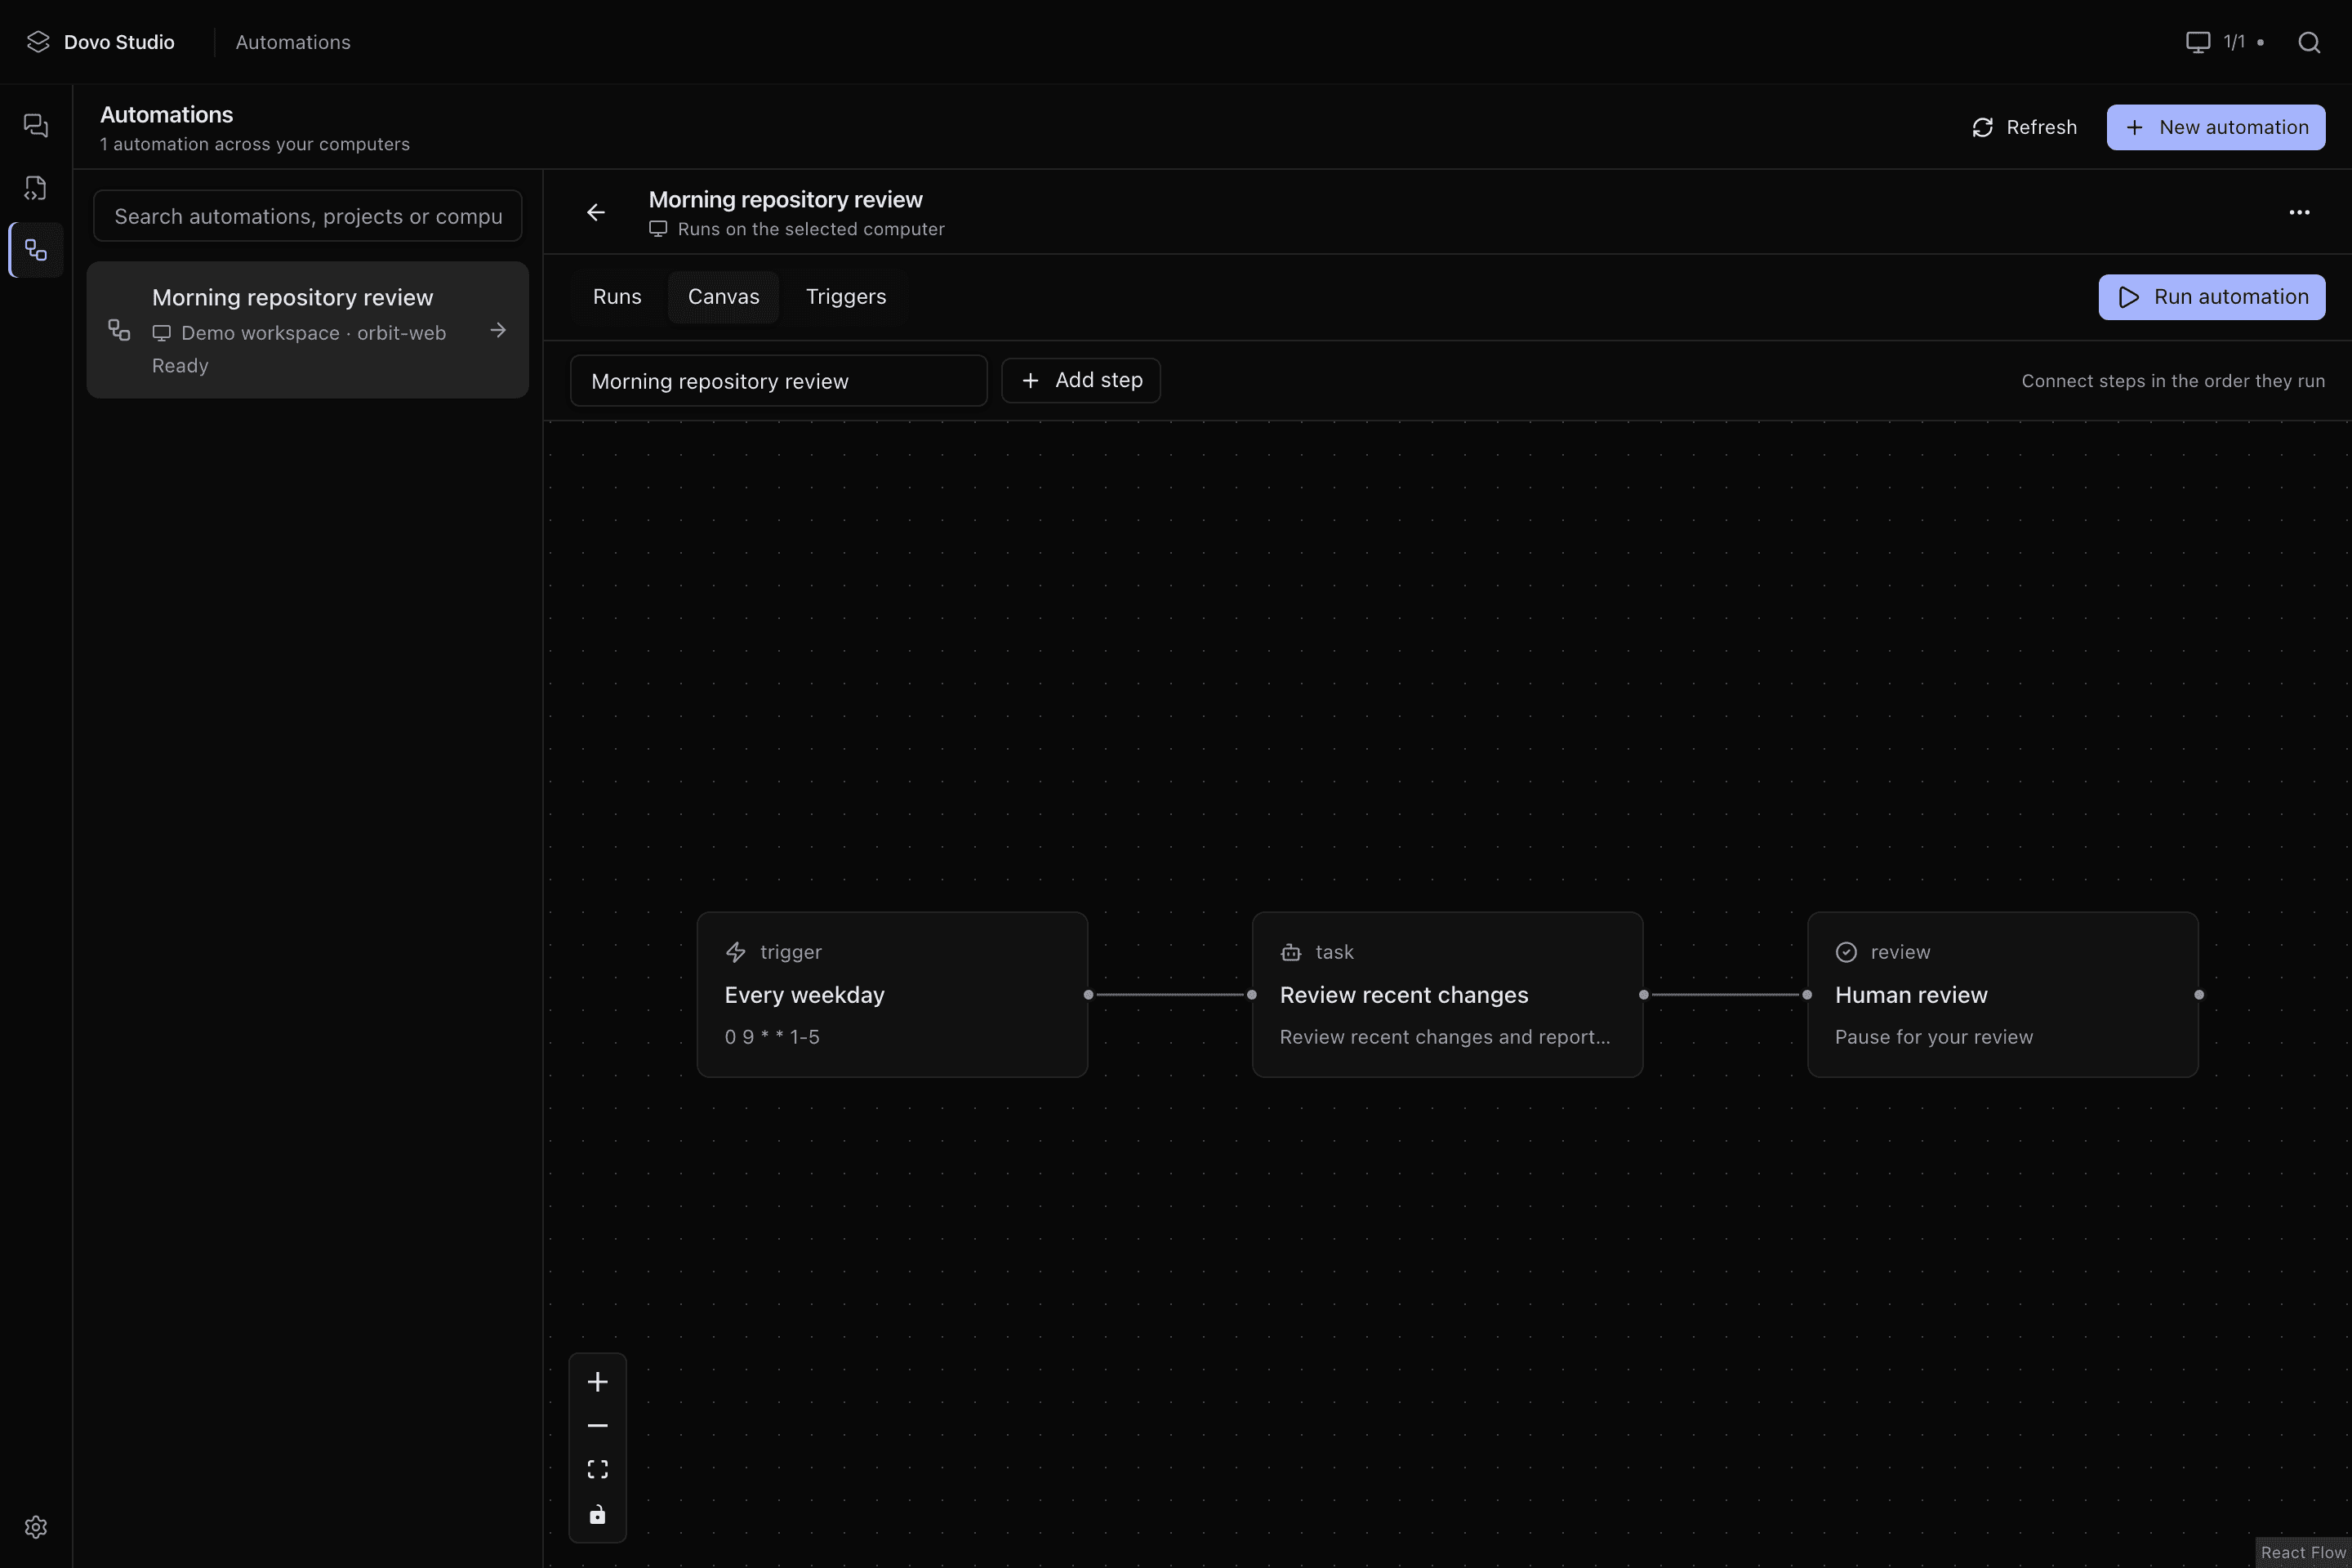The image size is (2352, 1568).
Task: Click "Pause for your review" text
Action: (x=1934, y=1037)
